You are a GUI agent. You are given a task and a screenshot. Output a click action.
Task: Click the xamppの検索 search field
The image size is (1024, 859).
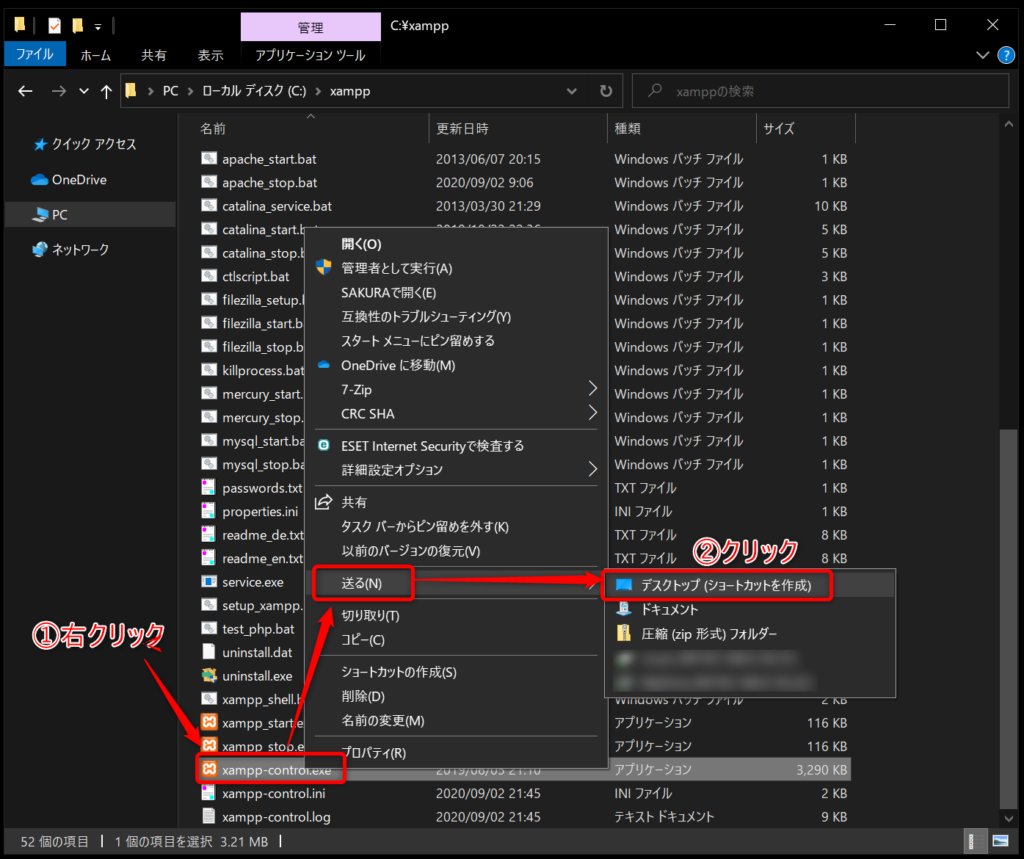[820, 91]
